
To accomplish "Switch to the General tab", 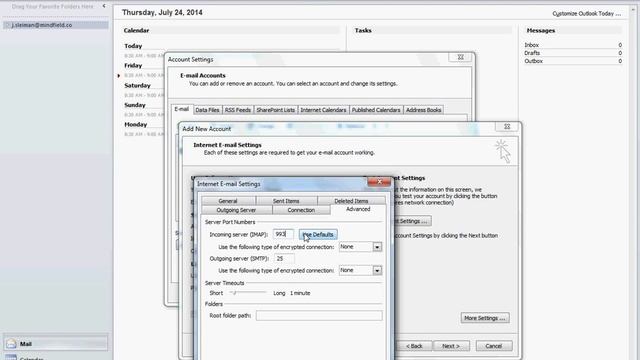I will tap(228, 201).
